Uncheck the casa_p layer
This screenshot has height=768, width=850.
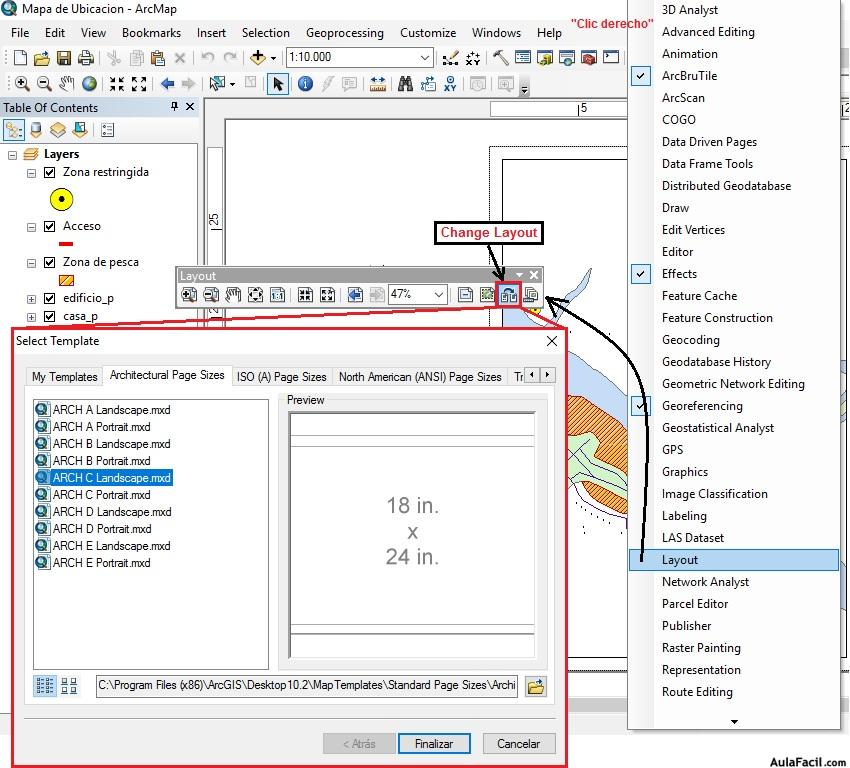pos(49,316)
